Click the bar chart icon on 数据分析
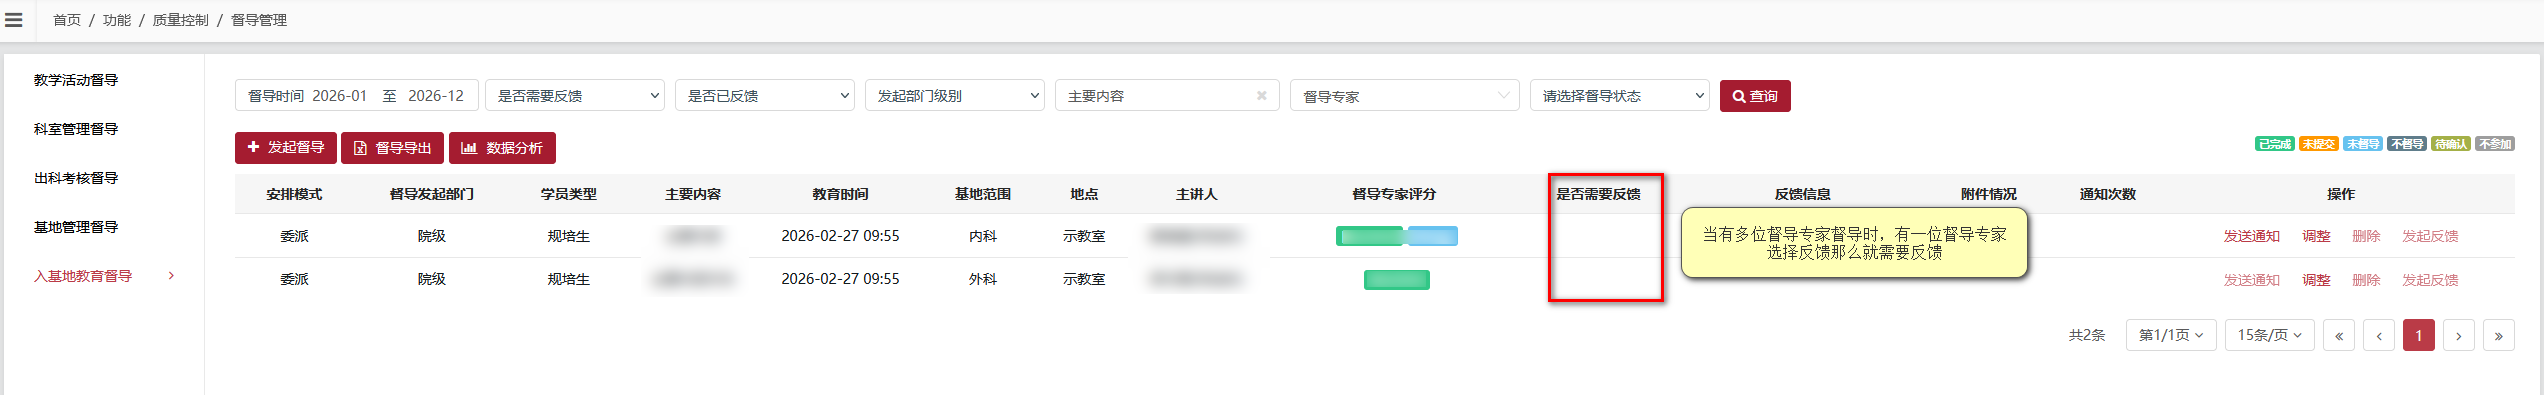Viewport: 2544px width, 395px height. 468,148
